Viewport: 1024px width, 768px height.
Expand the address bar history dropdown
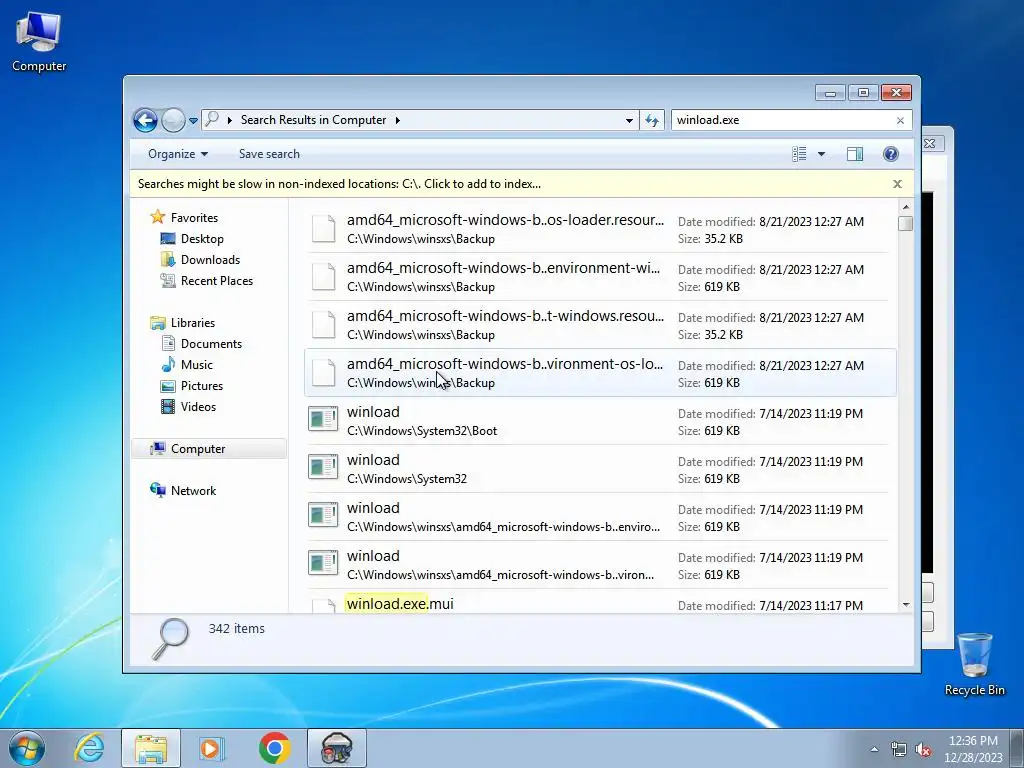tap(629, 120)
